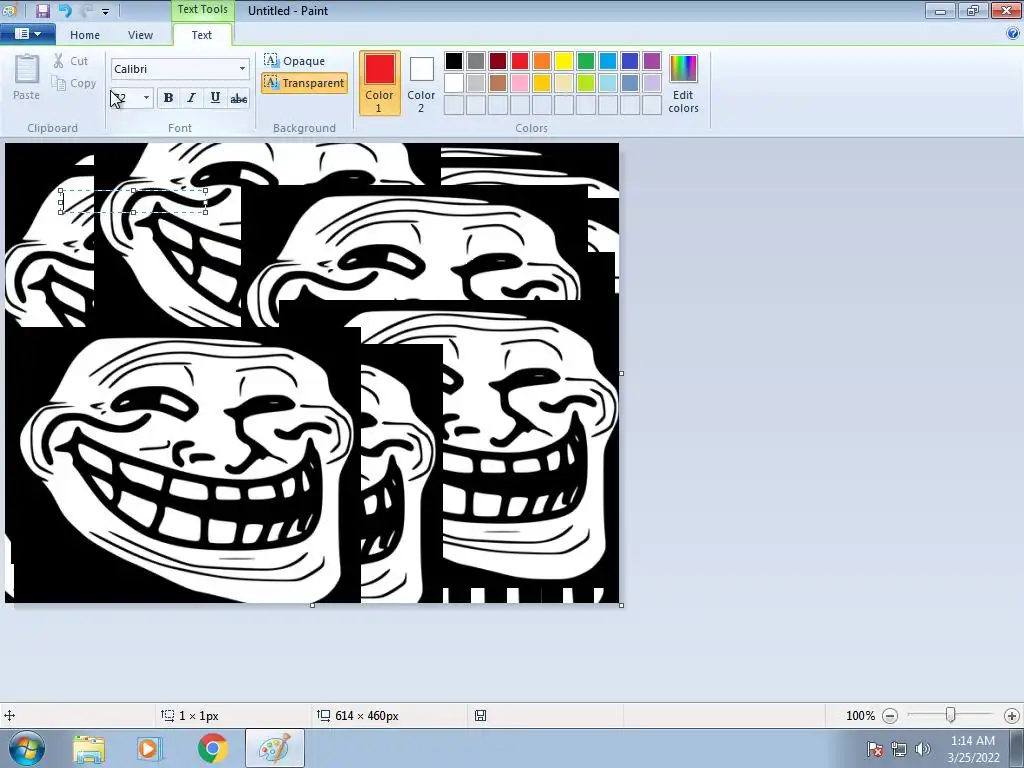Pick the gold color swatch
The width and height of the screenshot is (1024, 768).
[542, 83]
